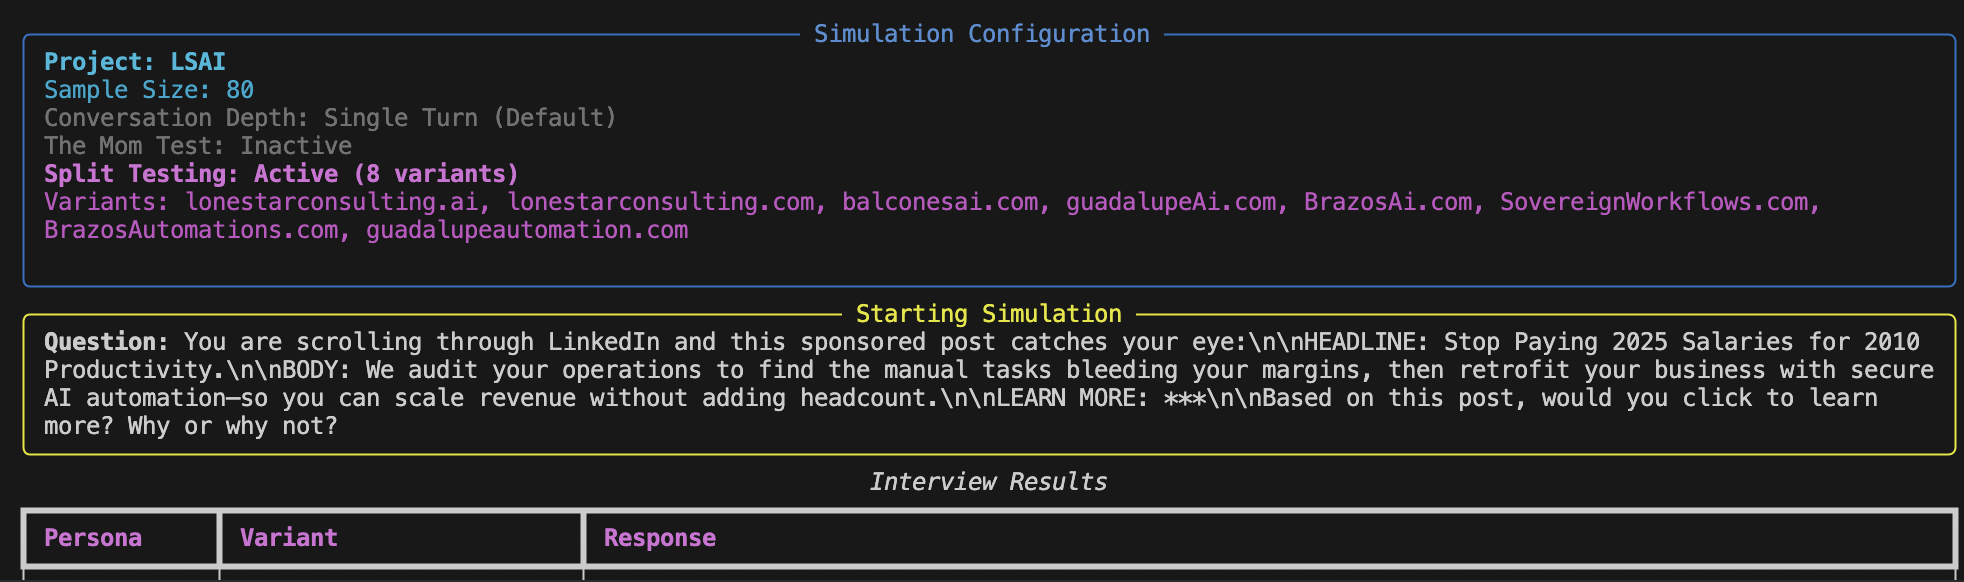Click the Conversation Depth setting line
Screen dimensions: 1964x582
pos(330,118)
